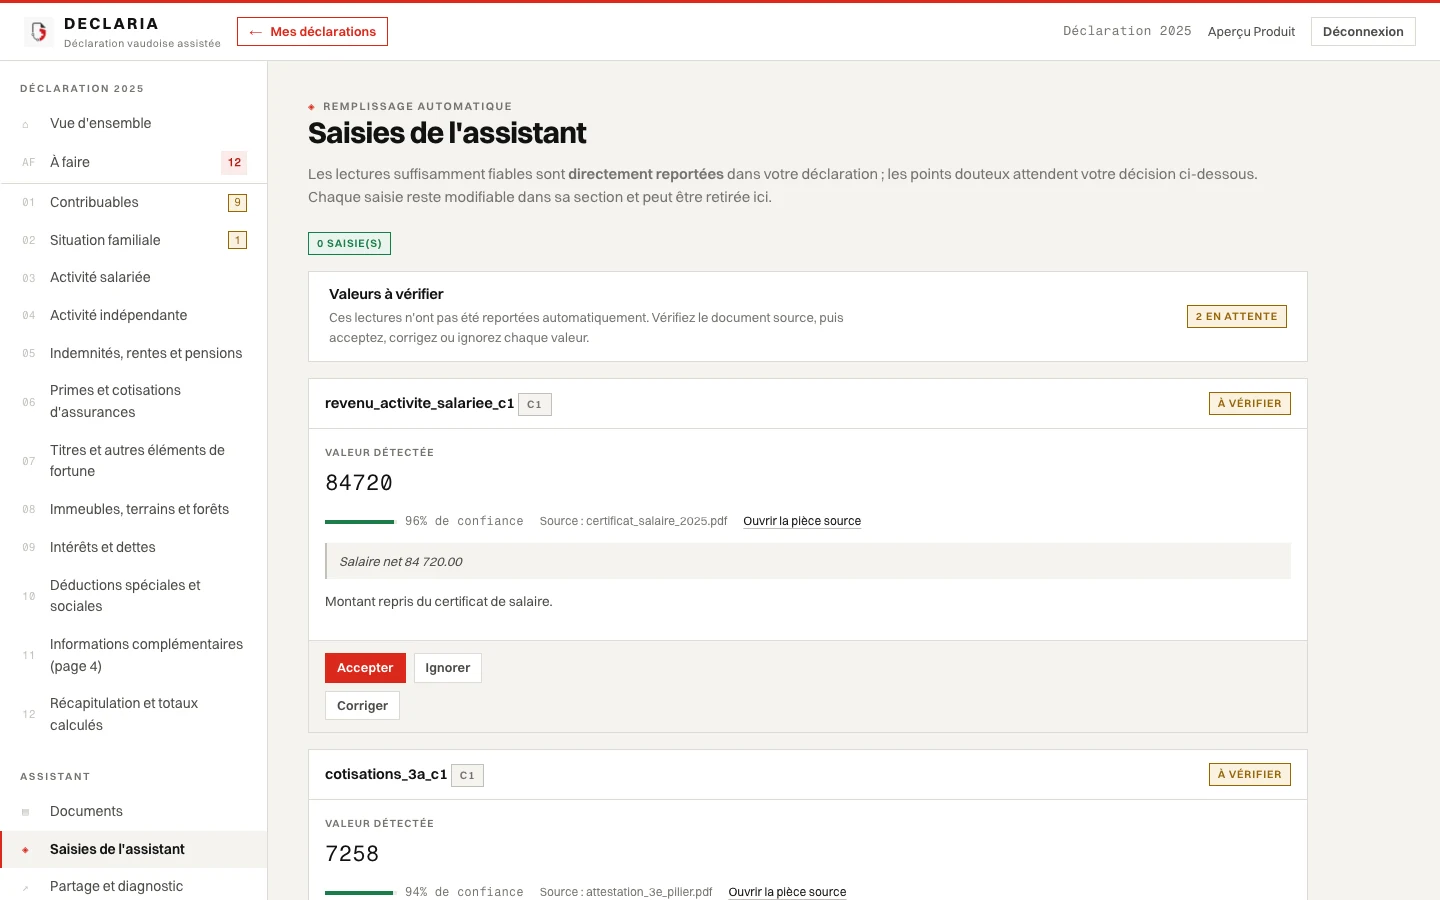Screen dimensions: 1440x900
Task: Click À VÉRIFIER badge on revenu_activite_salariee_c1
Action: pyautogui.click(x=1249, y=403)
